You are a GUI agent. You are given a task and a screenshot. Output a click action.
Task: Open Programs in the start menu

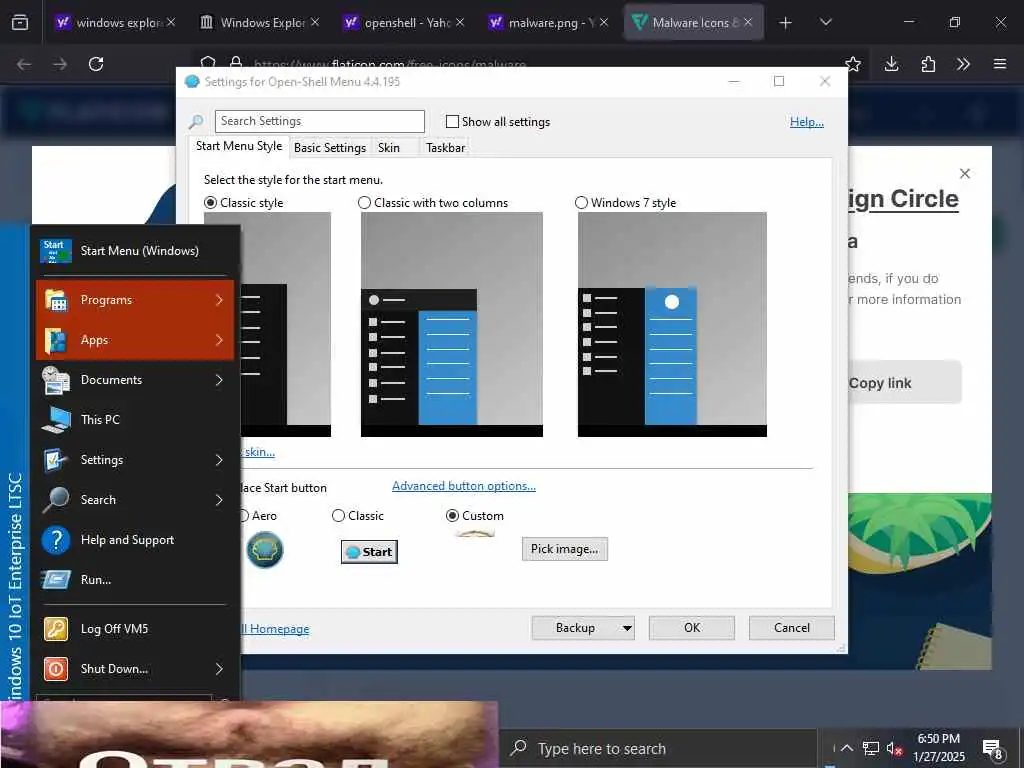(x=135, y=300)
